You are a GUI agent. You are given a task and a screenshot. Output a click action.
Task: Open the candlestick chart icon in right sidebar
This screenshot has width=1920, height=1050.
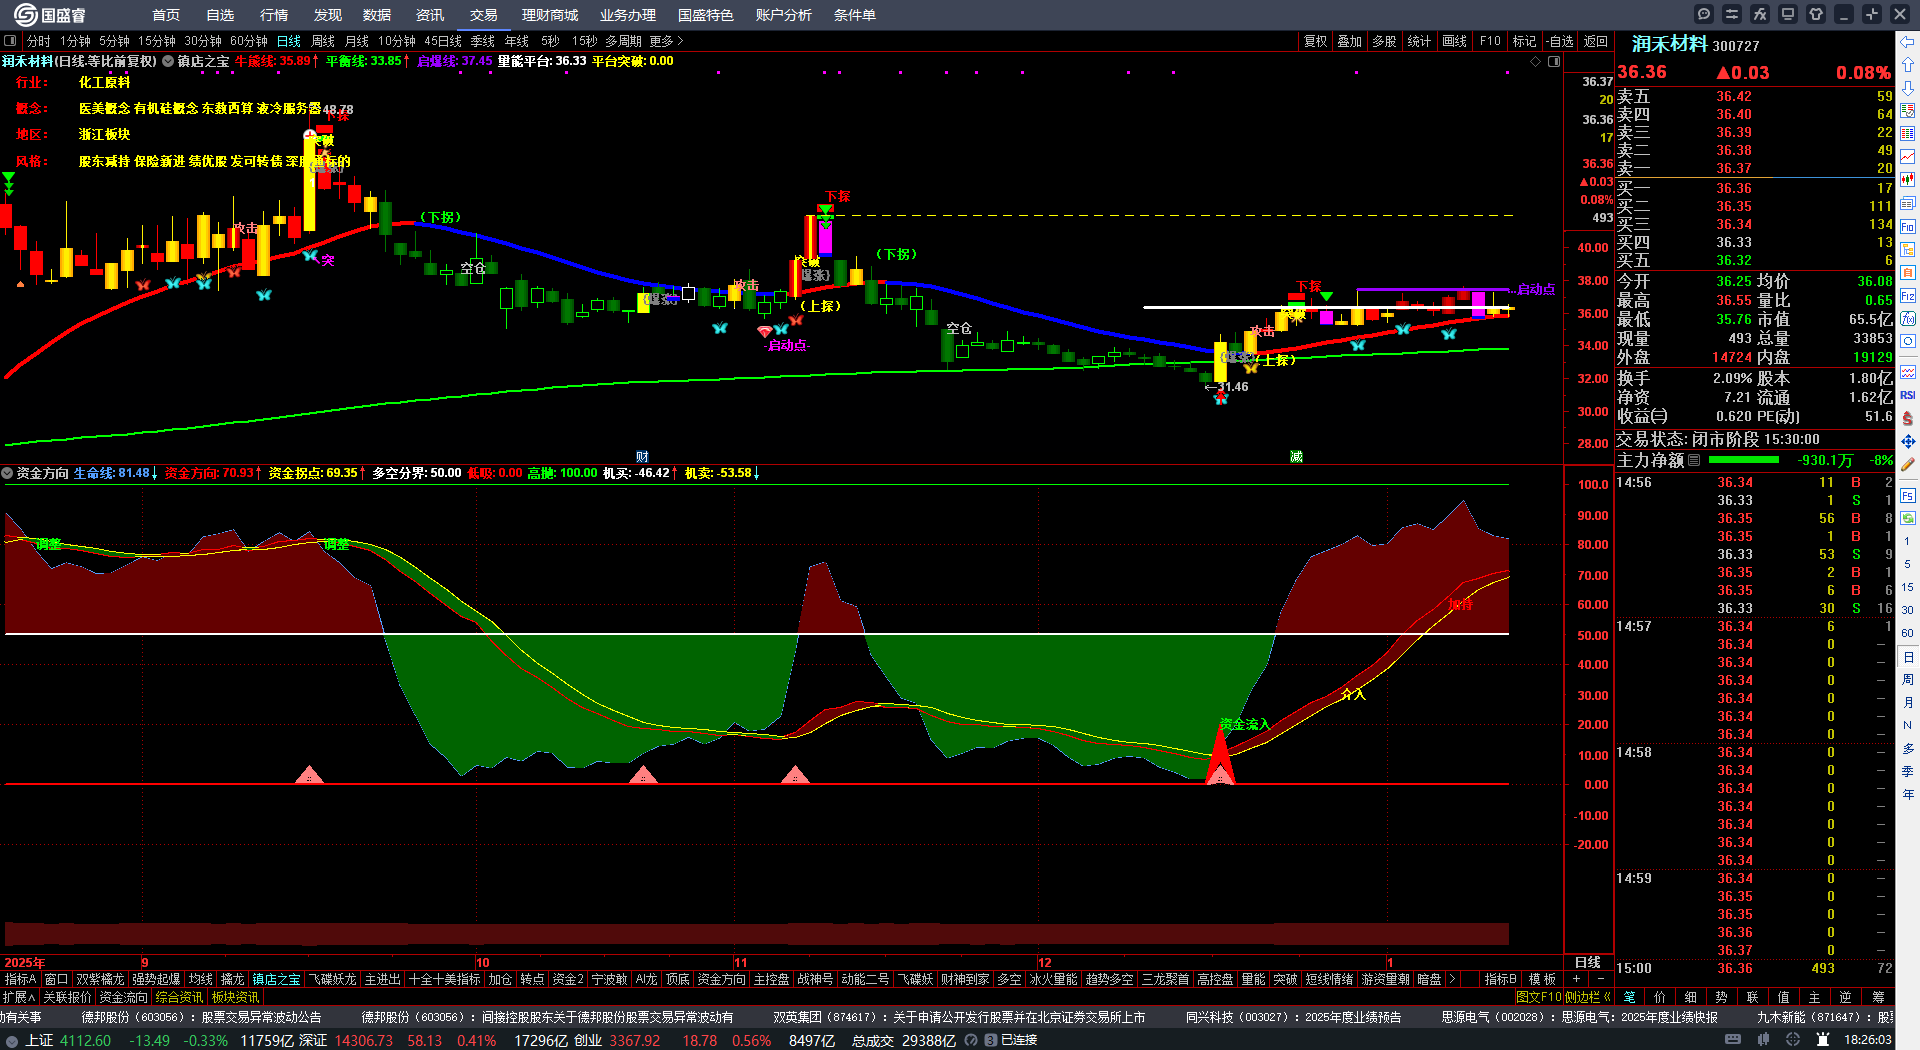(1908, 180)
